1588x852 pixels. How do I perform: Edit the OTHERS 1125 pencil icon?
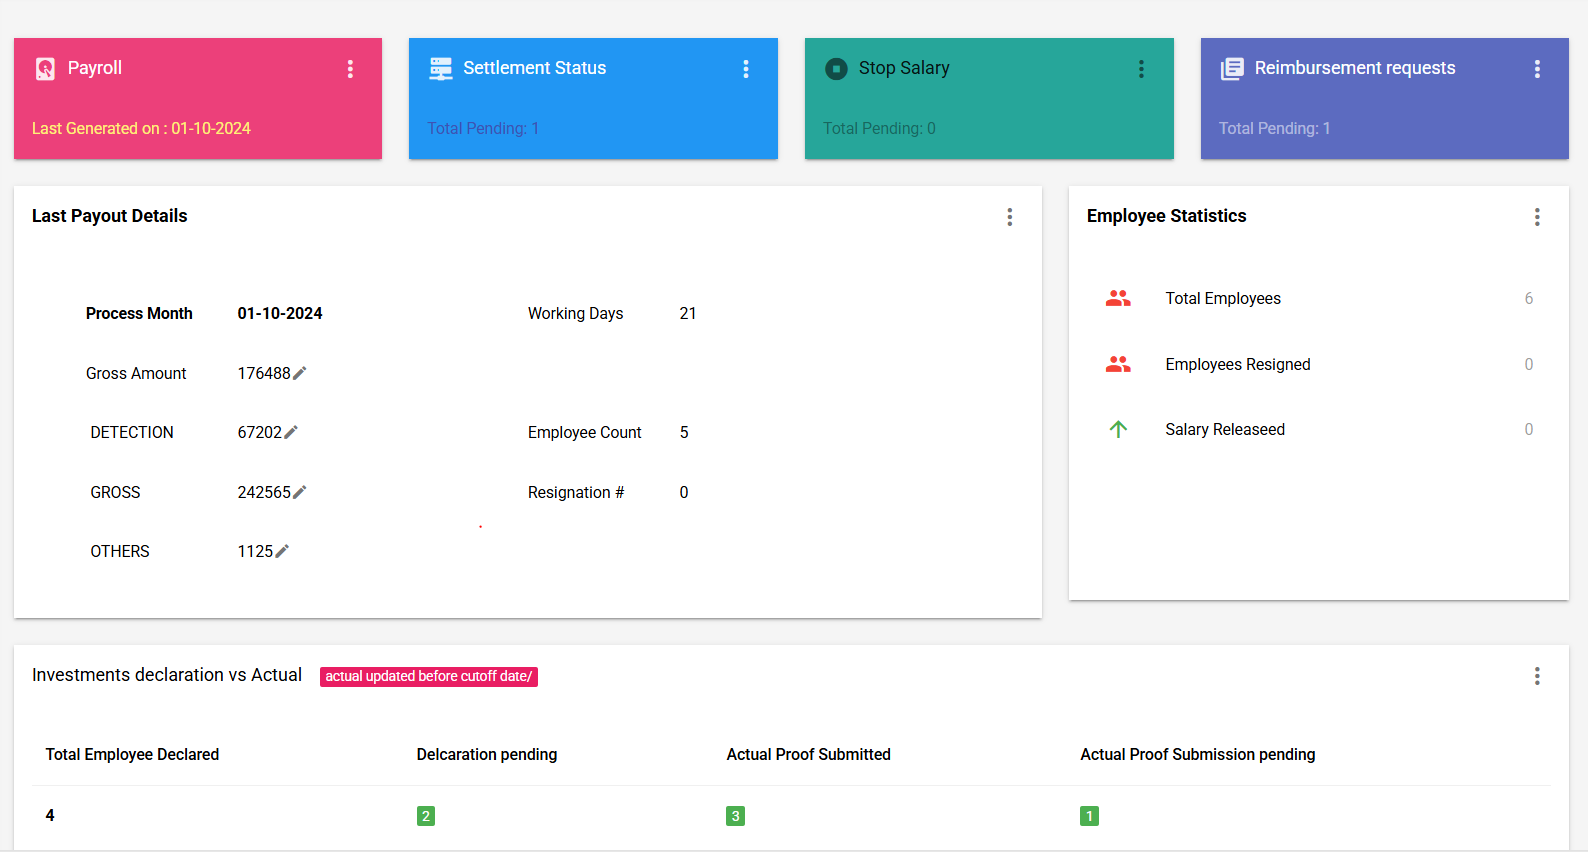pyautogui.click(x=282, y=551)
